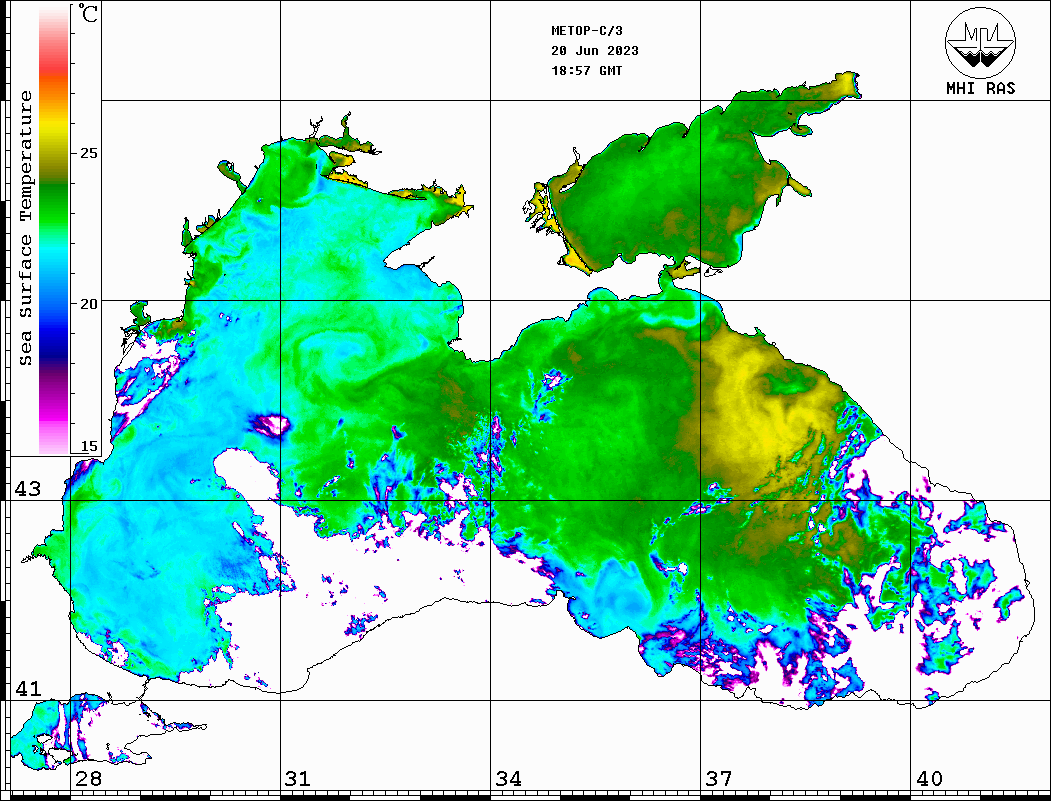This screenshot has width=1051, height=801.
Task: Click the '20' temperature scale value
Action: click(89, 304)
